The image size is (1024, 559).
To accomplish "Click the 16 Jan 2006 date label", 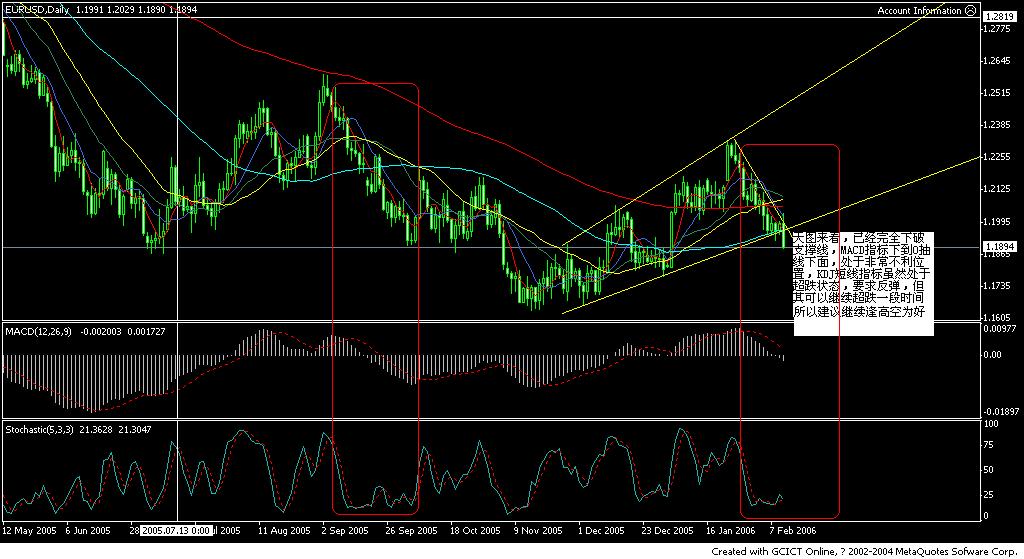I will coord(731,530).
